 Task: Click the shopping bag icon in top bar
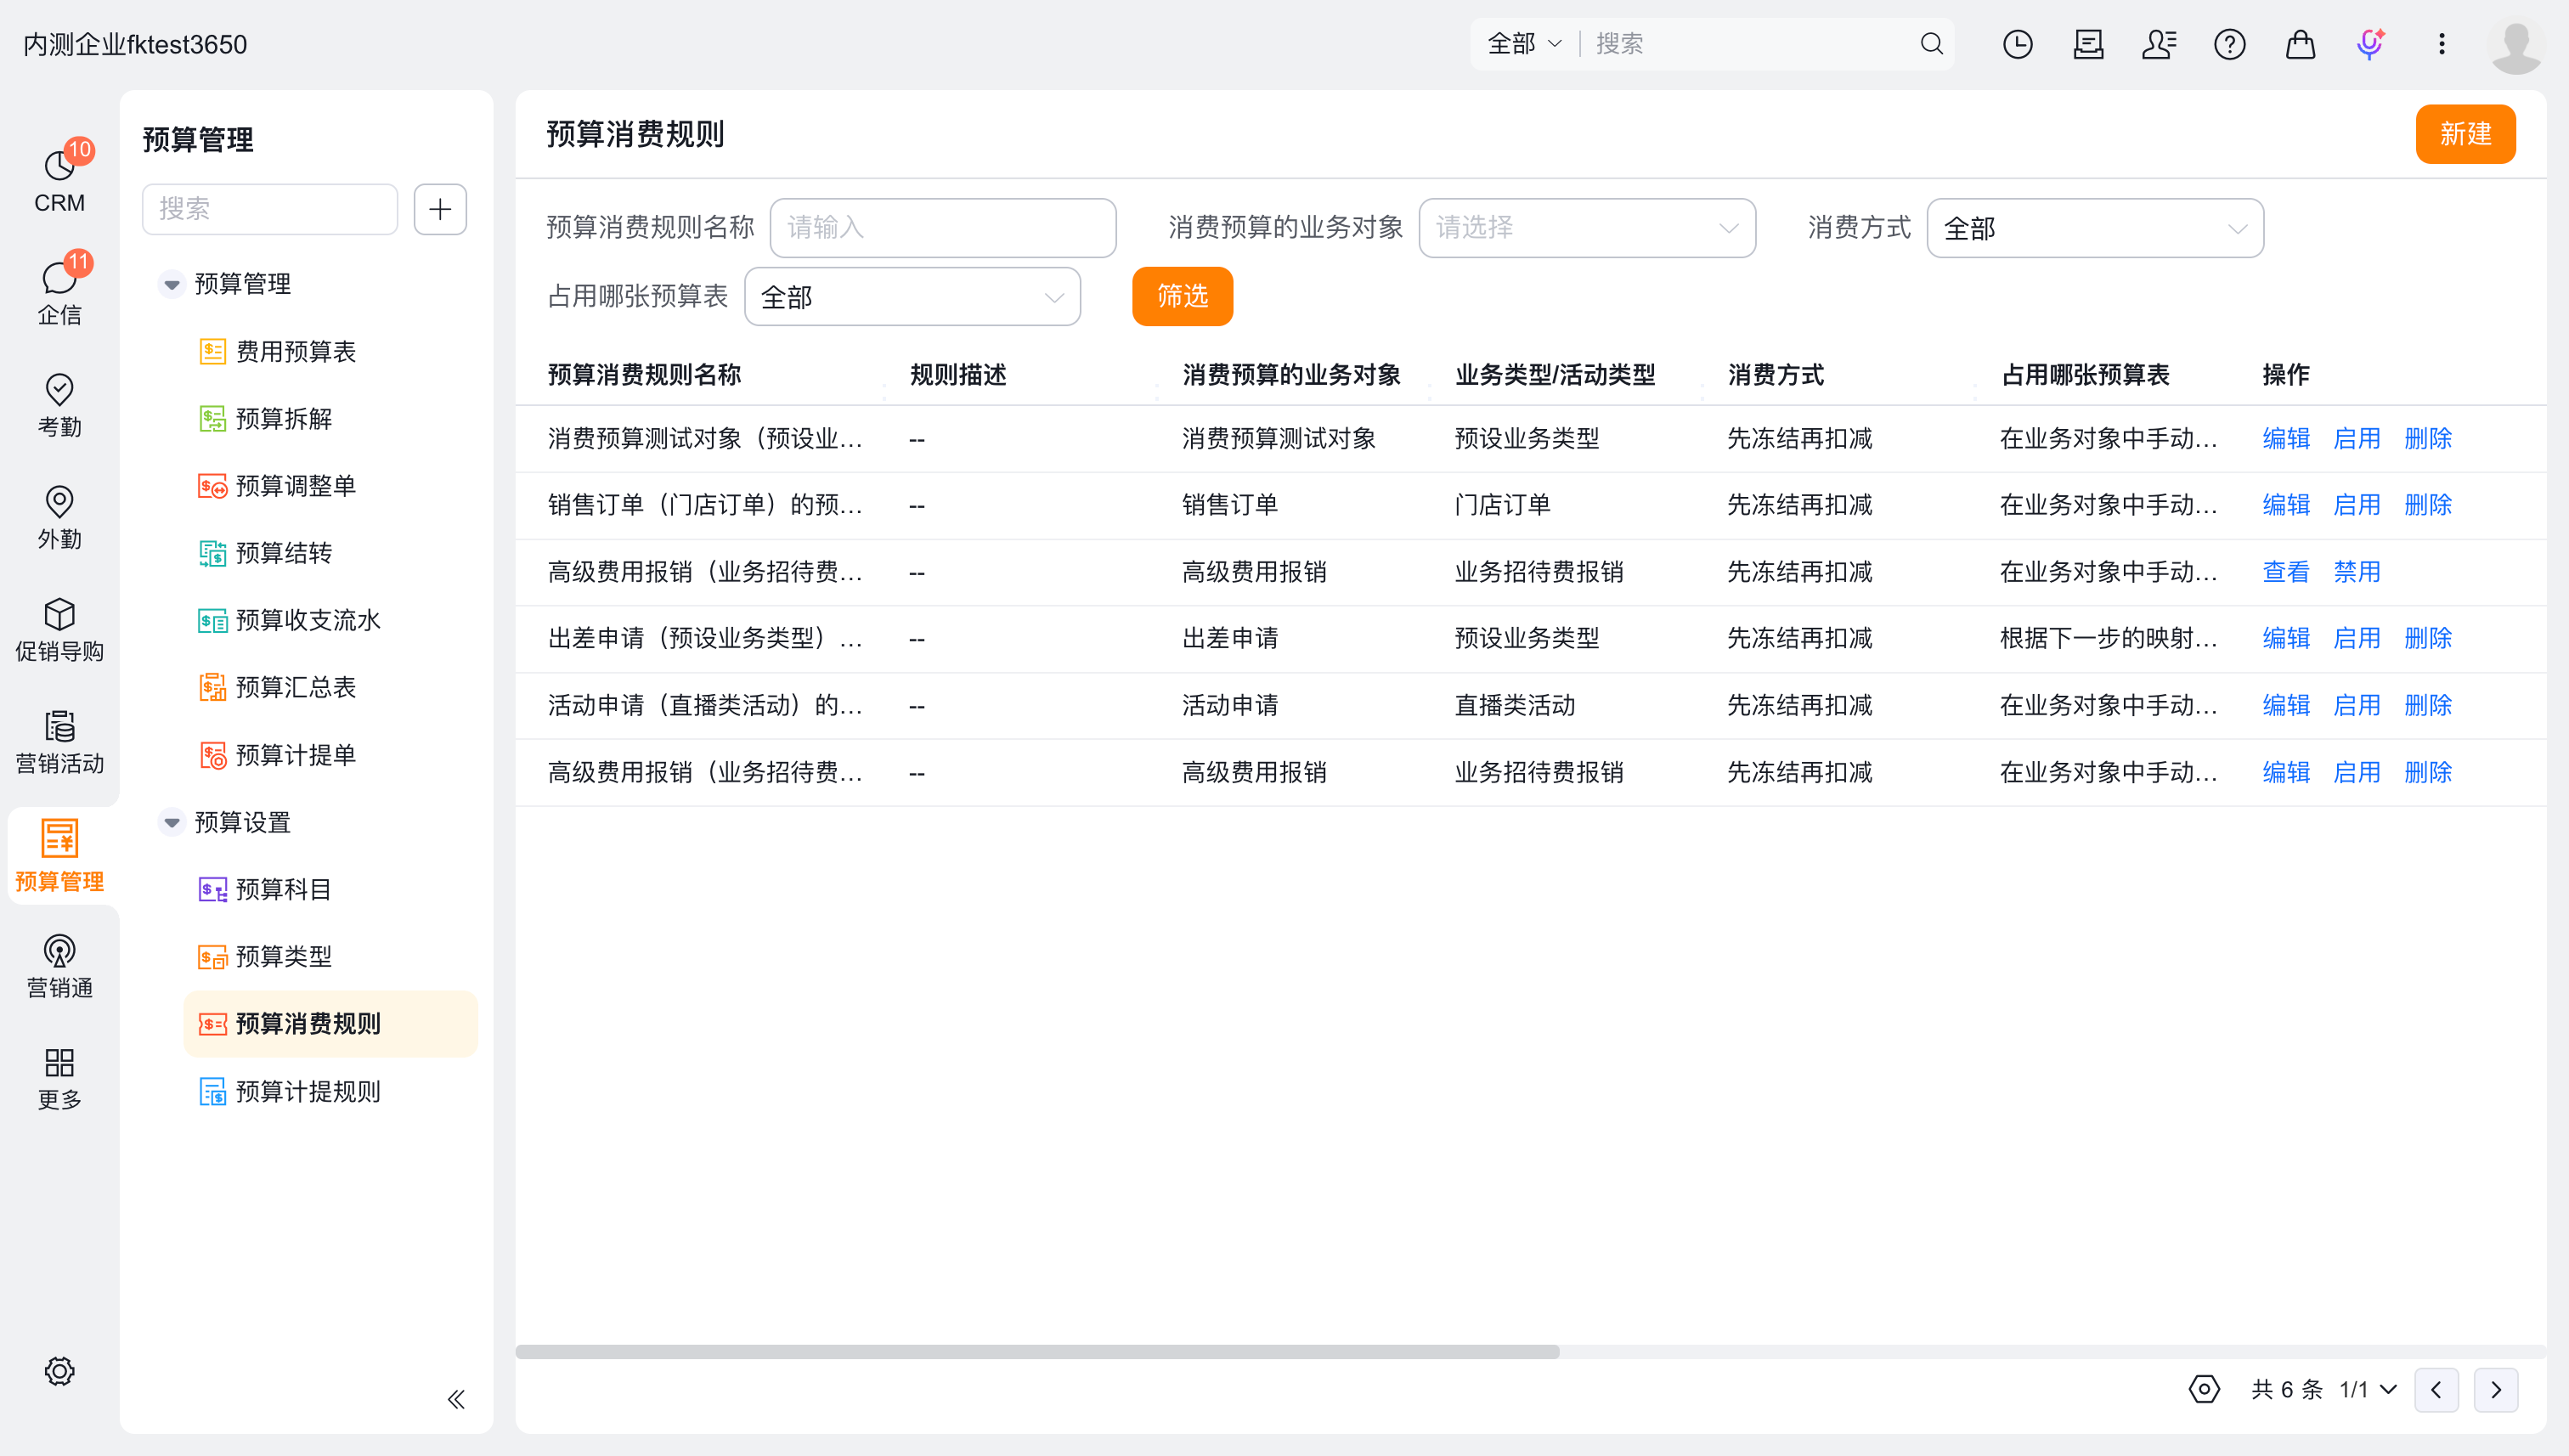coord(2300,44)
